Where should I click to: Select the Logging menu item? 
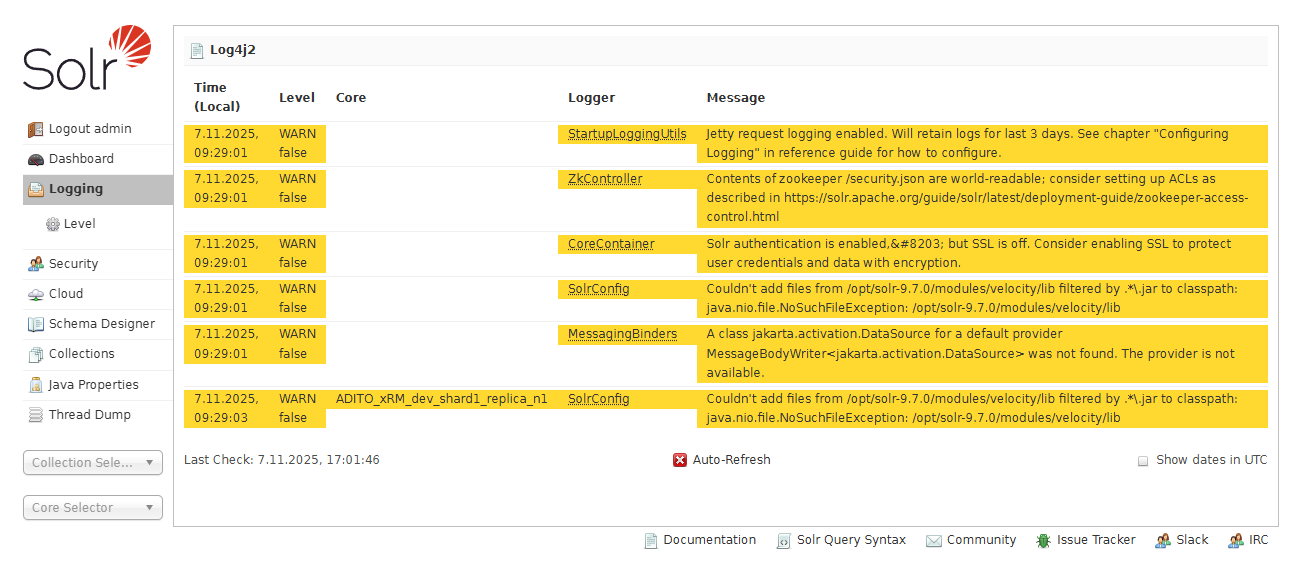(98, 189)
